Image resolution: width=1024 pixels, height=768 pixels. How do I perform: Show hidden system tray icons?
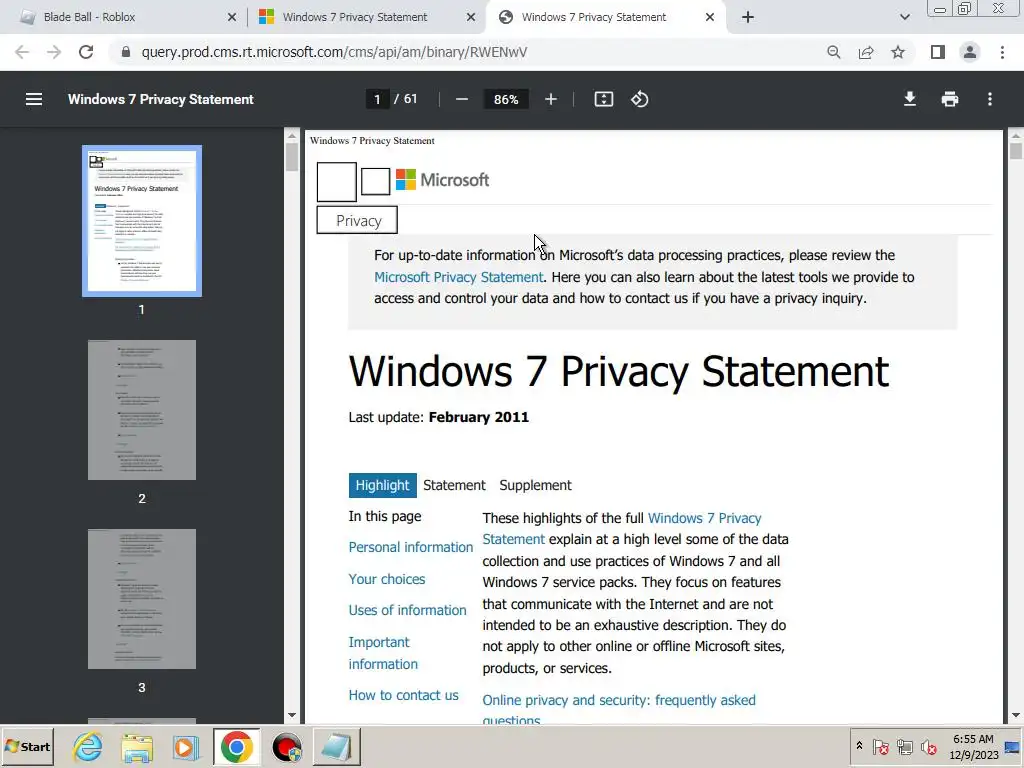point(859,746)
